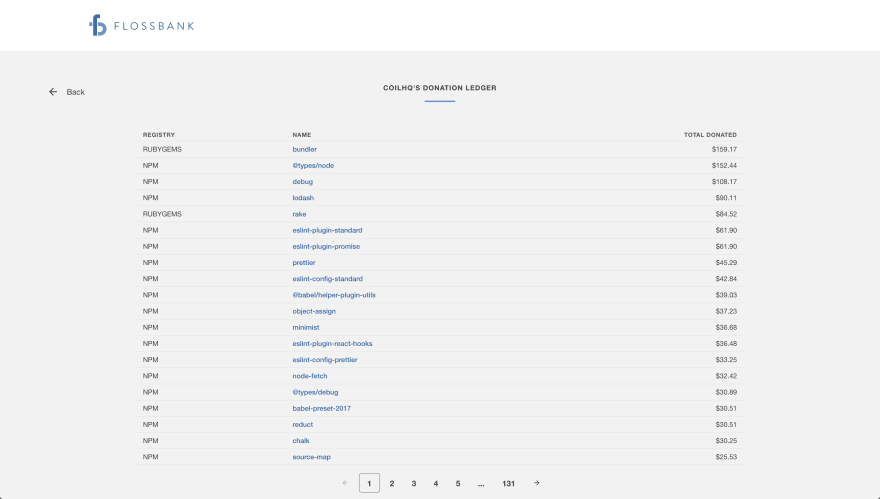
Task: Open the chalk package link
Action: click(301, 441)
